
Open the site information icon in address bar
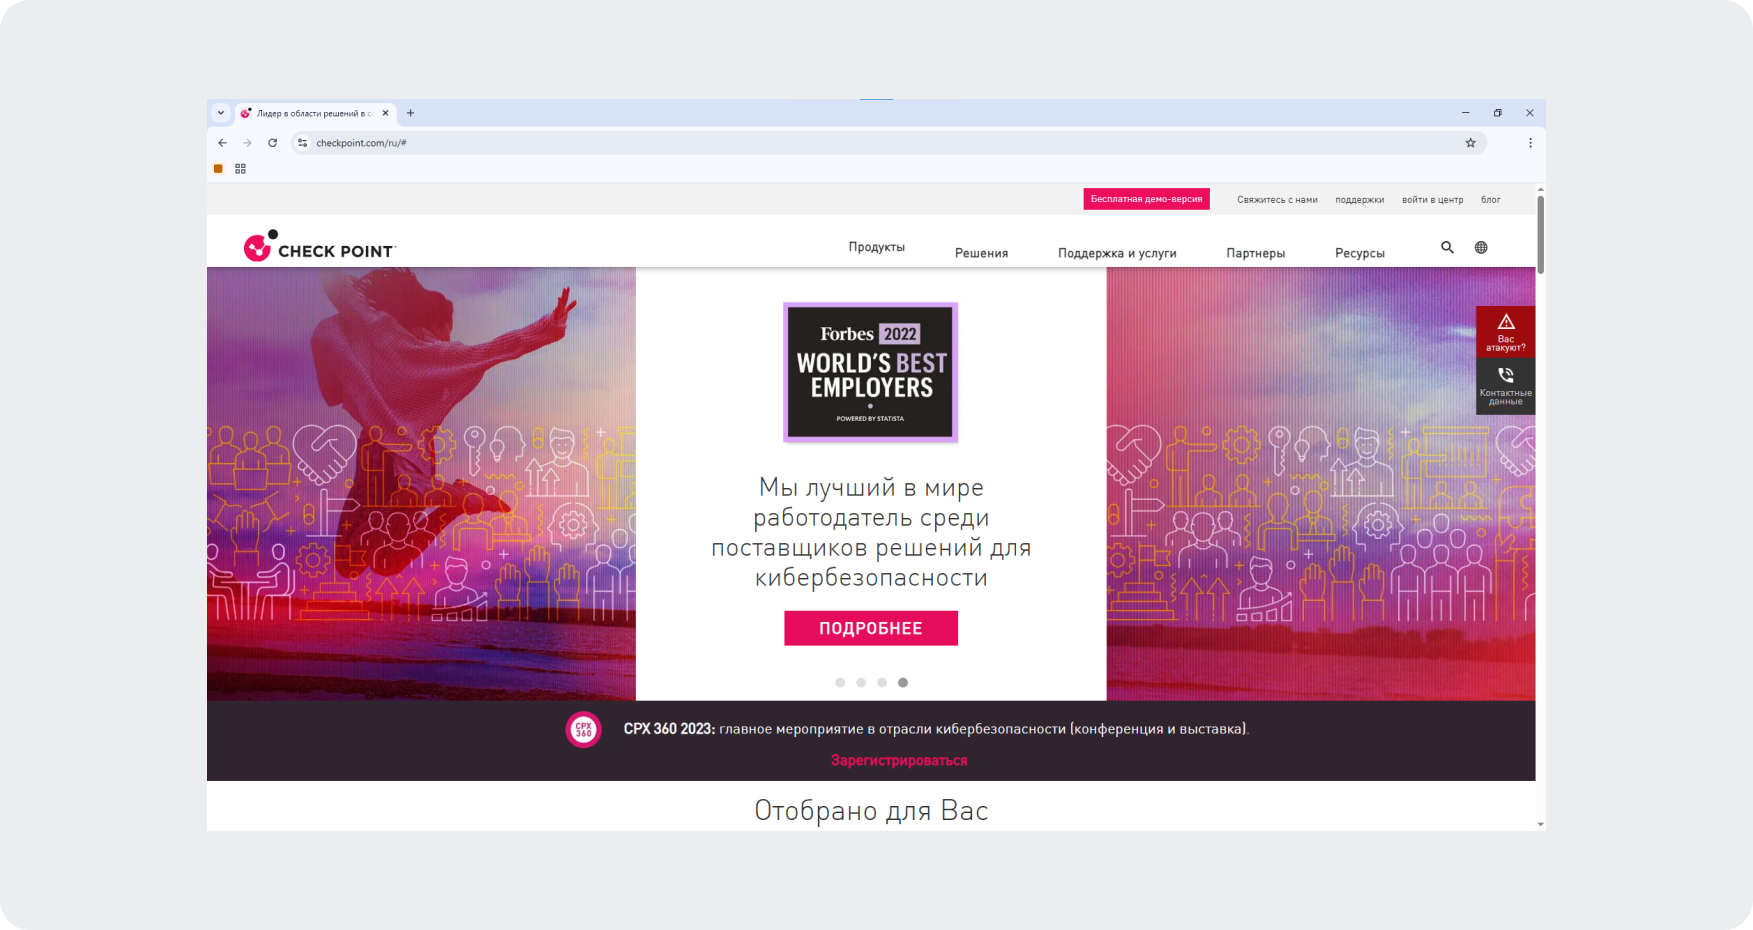click(303, 143)
